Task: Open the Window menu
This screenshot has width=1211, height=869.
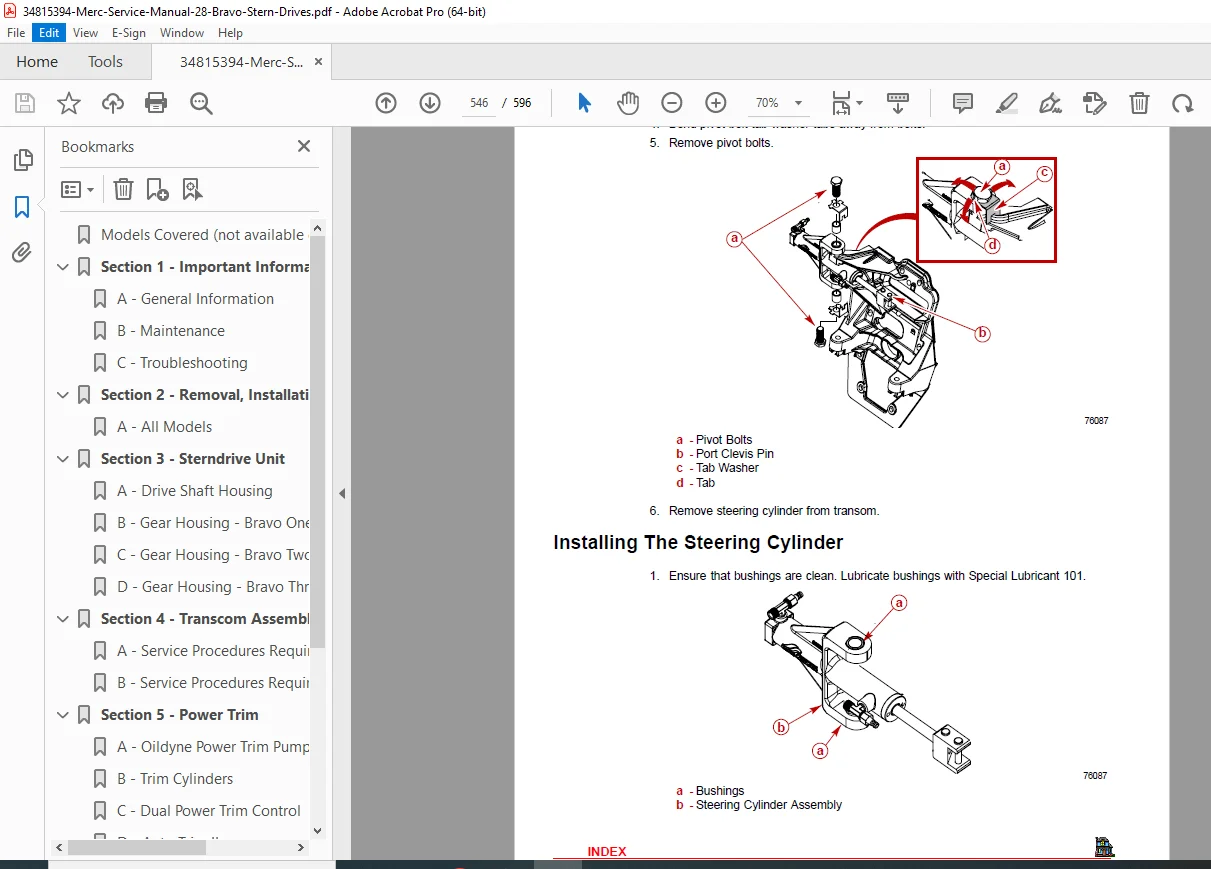Action: pyautogui.click(x=182, y=33)
